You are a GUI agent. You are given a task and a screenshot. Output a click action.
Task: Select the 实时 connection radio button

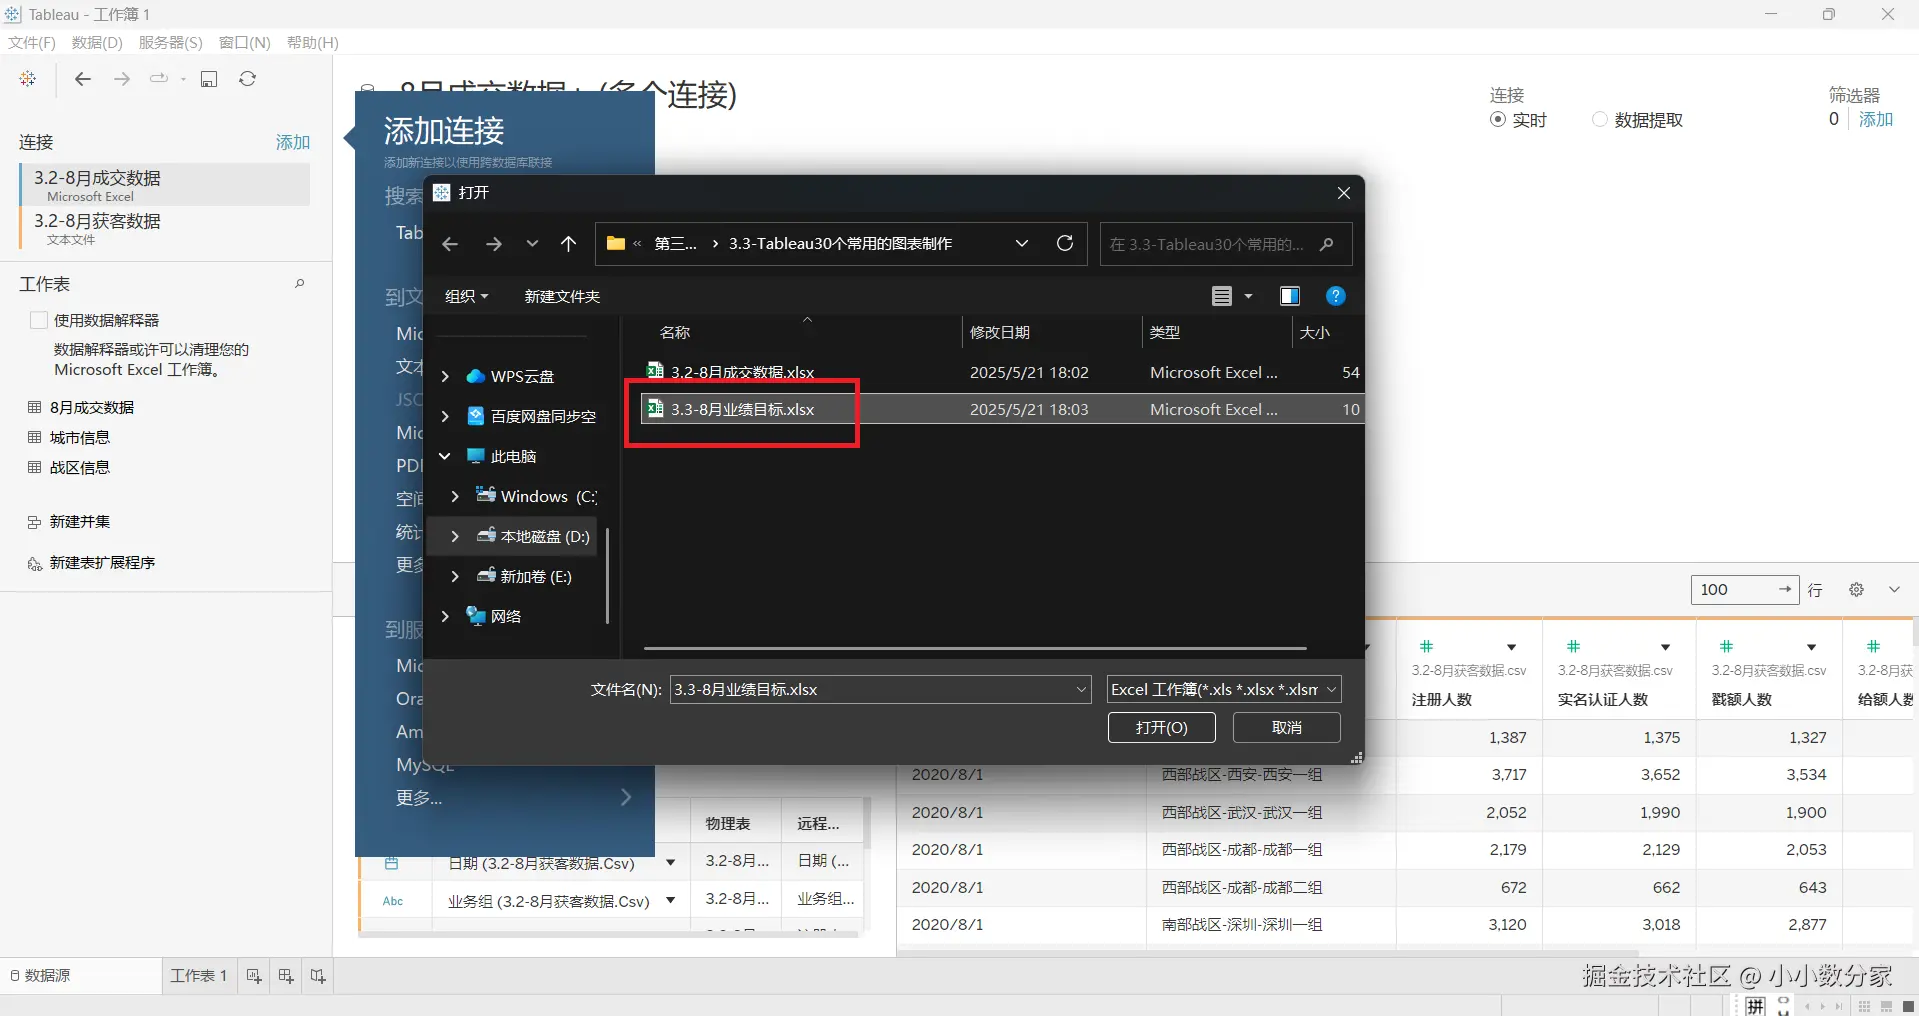tap(1498, 120)
